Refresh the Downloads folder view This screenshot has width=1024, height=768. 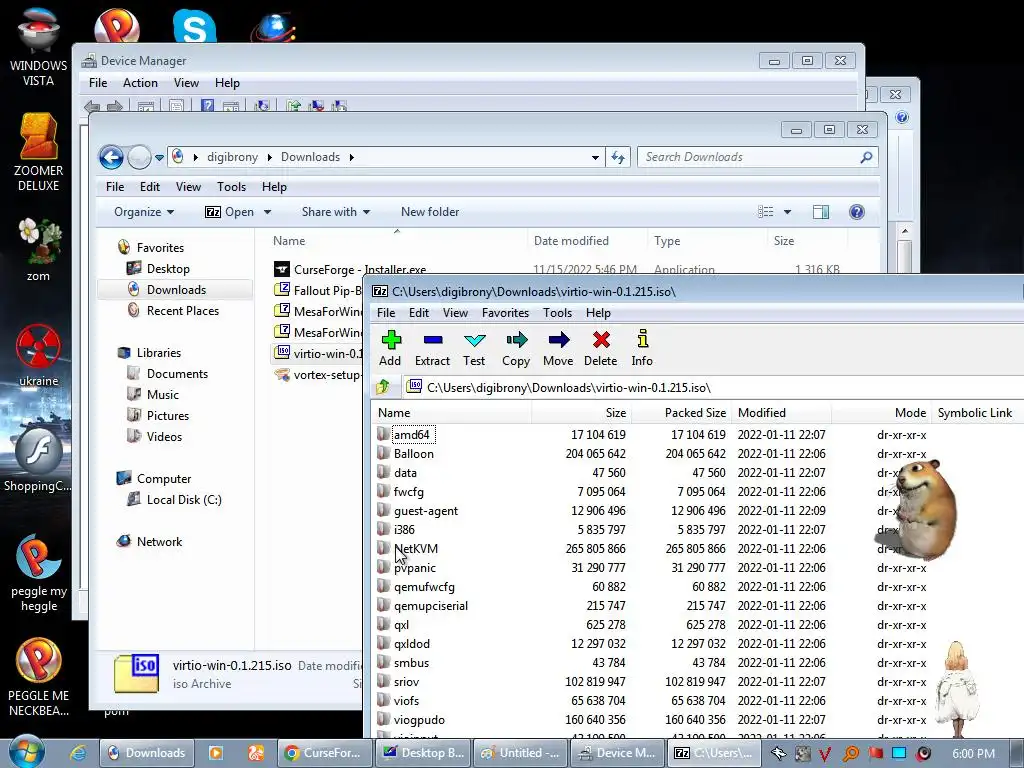[618, 157]
